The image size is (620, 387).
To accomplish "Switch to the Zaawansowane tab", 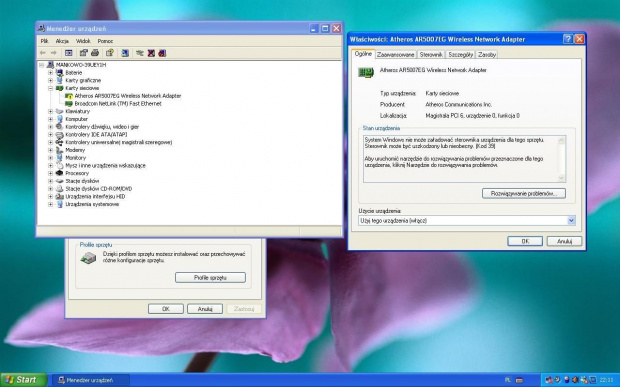I will click(x=395, y=55).
